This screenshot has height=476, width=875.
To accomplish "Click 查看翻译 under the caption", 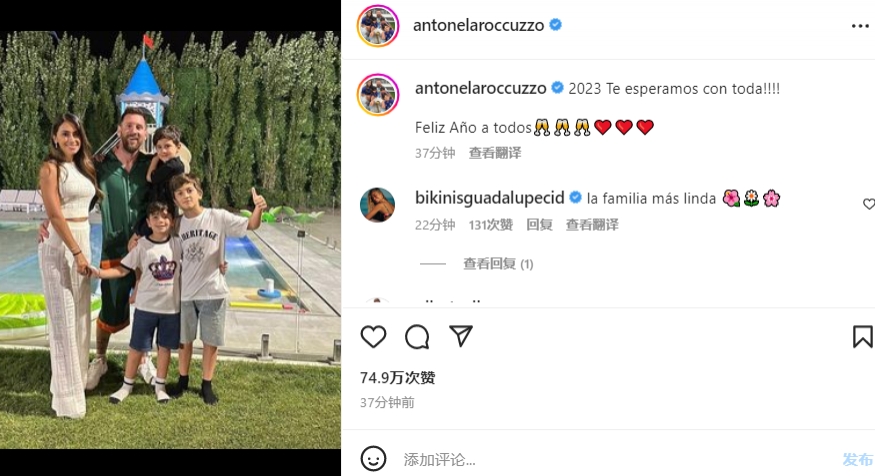I will pyautogui.click(x=495, y=153).
